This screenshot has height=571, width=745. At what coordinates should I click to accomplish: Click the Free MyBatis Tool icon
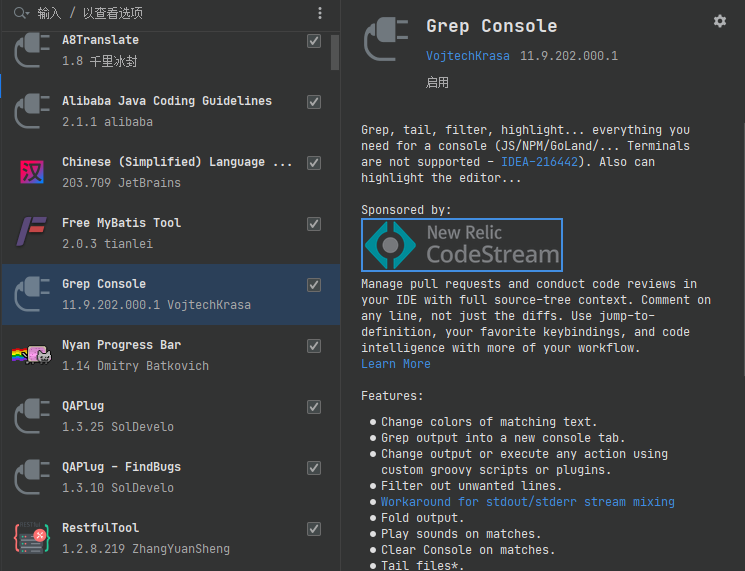[32, 232]
